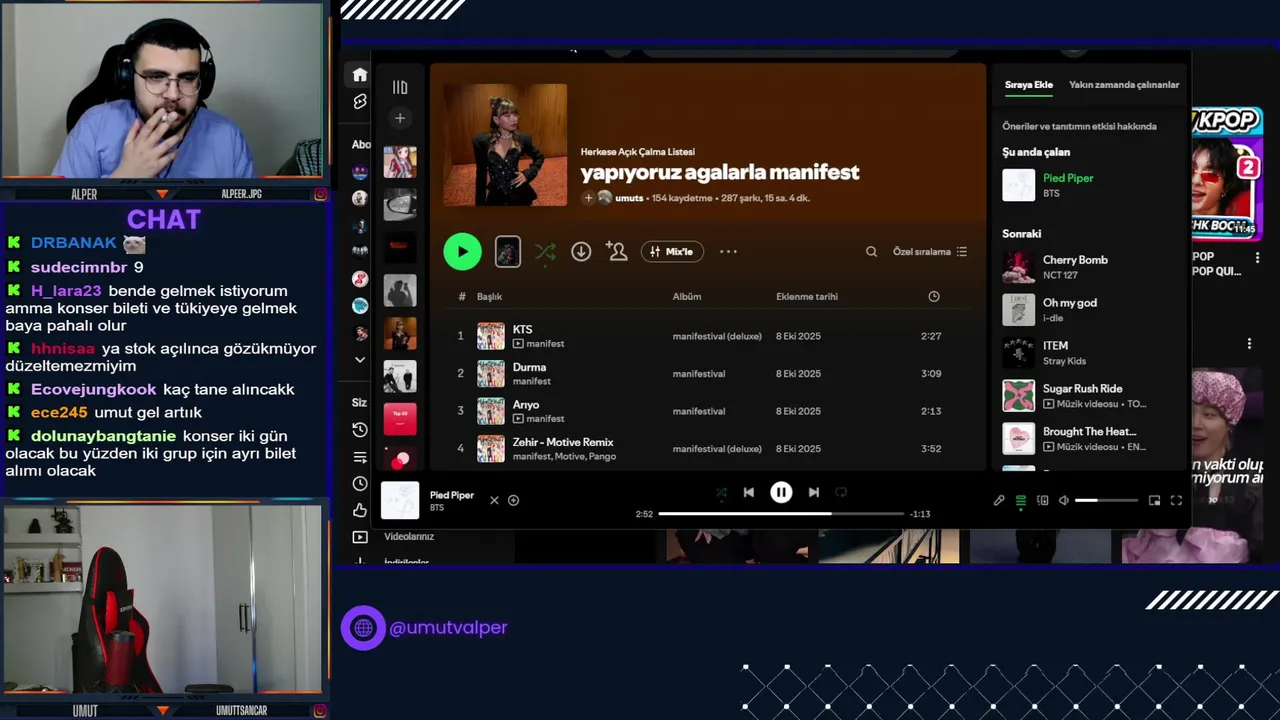
Task: Open the manifest, Motive, Pango artist link
Action: pos(564,457)
